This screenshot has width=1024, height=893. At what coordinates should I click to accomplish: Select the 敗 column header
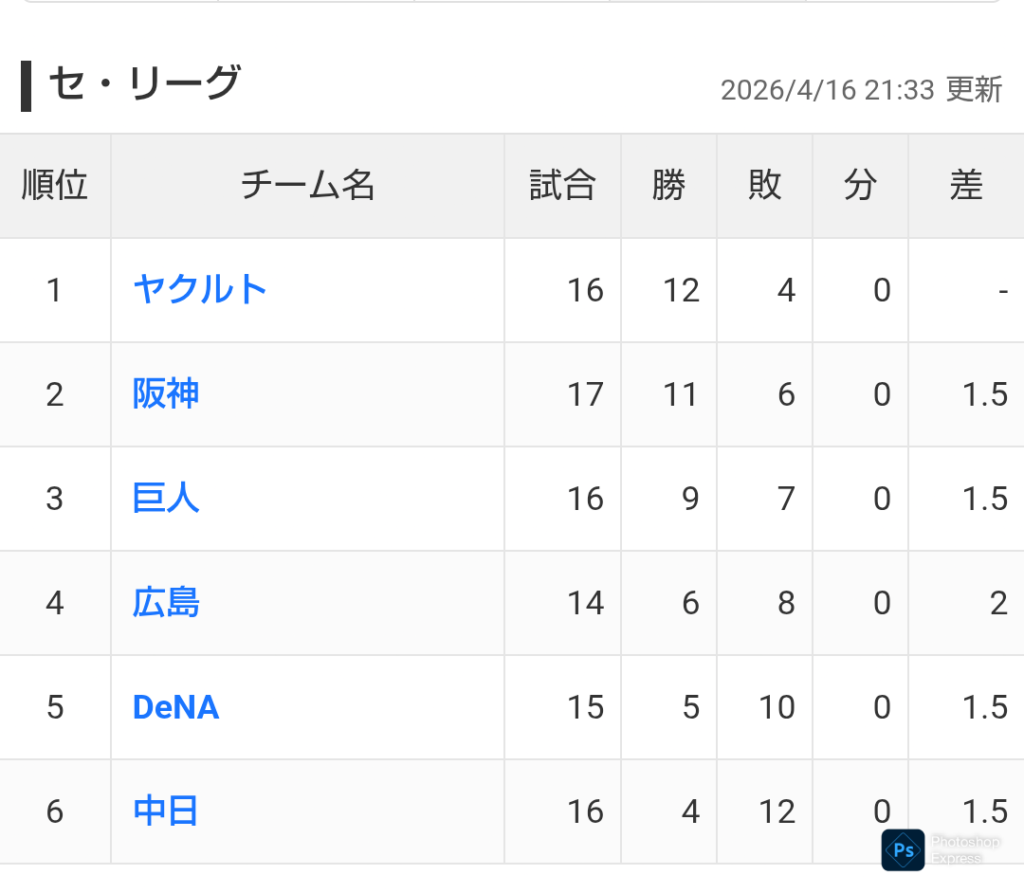click(x=765, y=186)
